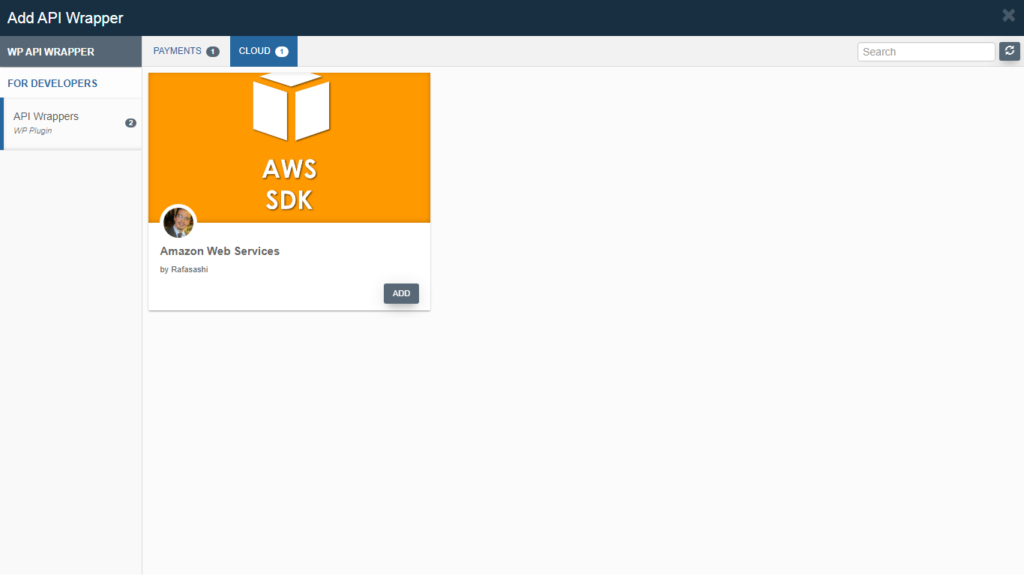Select API Wrappers in the sidebar
Viewport: 1024px width, 576px height.
click(71, 123)
